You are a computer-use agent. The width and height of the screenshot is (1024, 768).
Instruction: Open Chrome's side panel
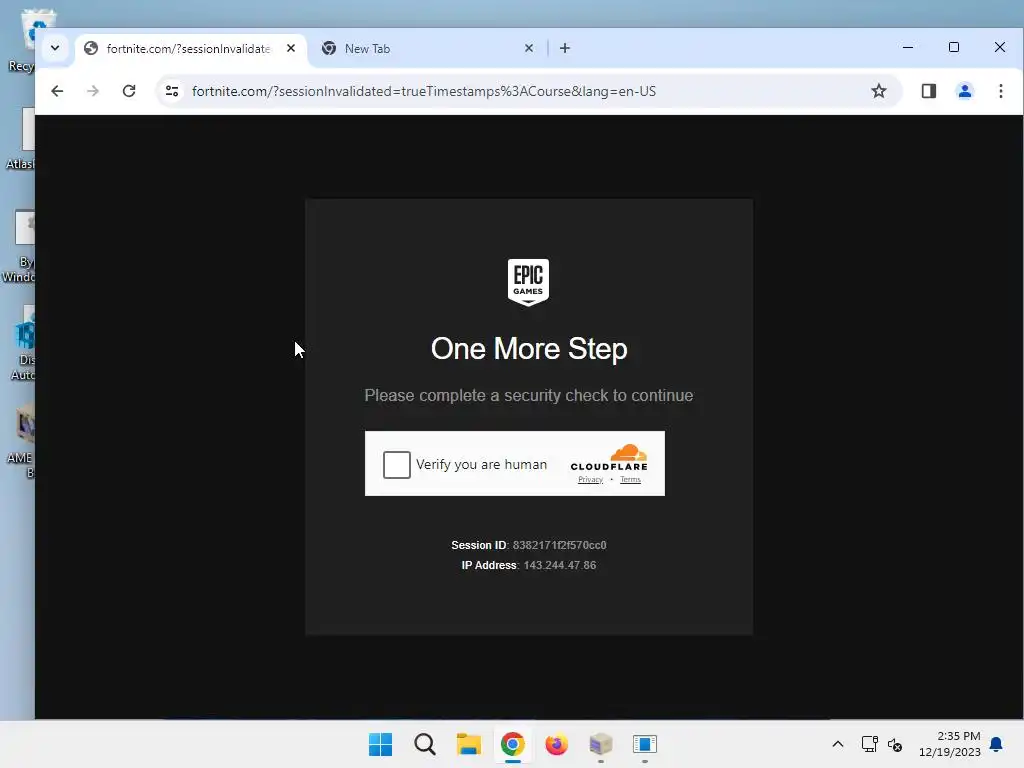click(929, 91)
